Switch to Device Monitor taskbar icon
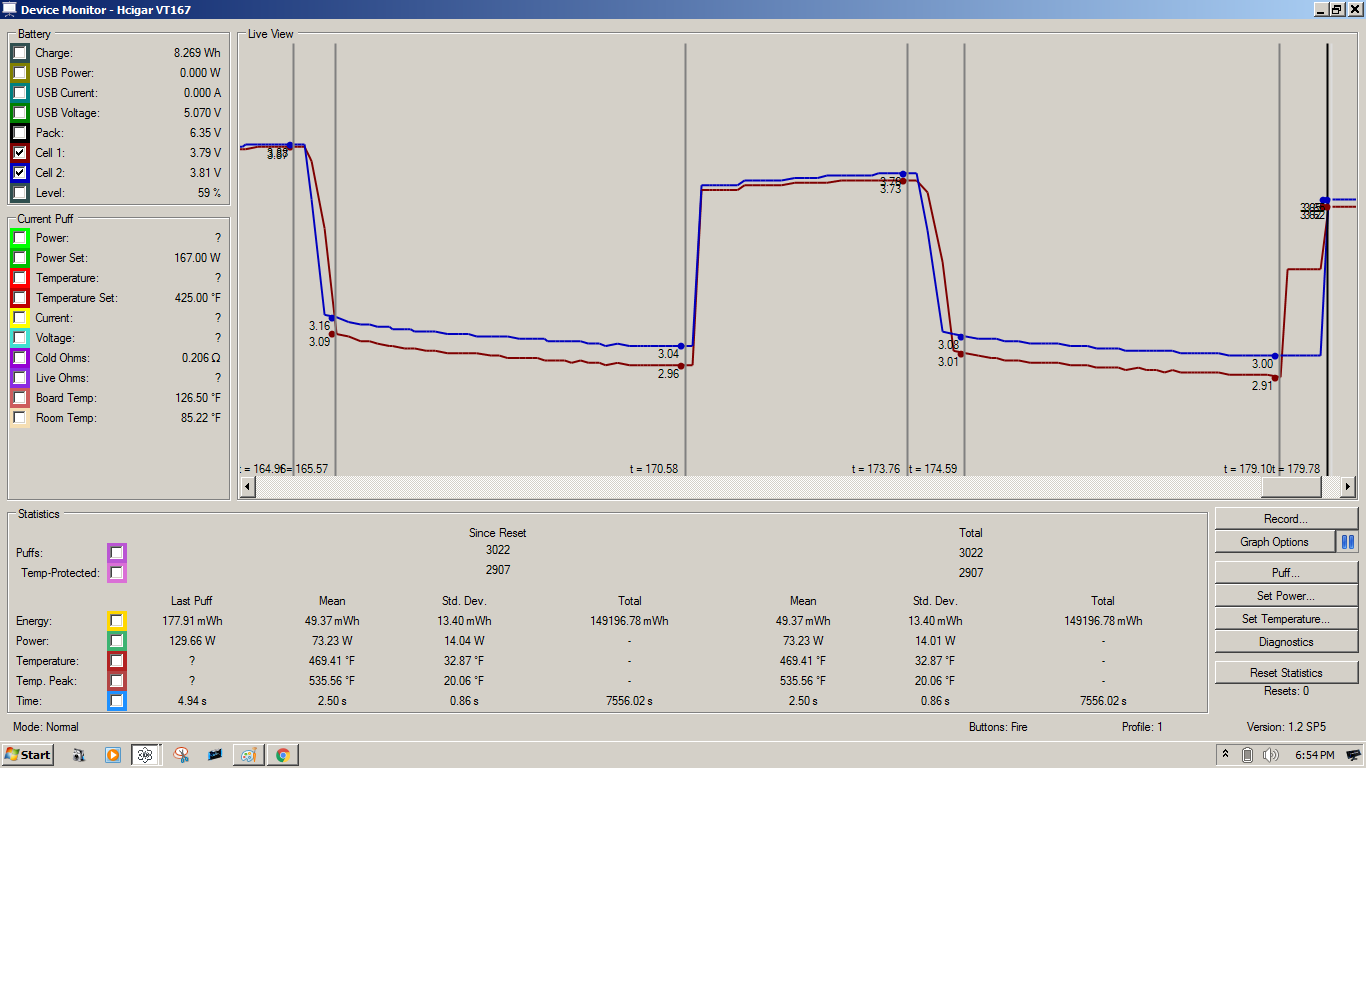The height and width of the screenshot is (1000, 1366). [x=146, y=755]
